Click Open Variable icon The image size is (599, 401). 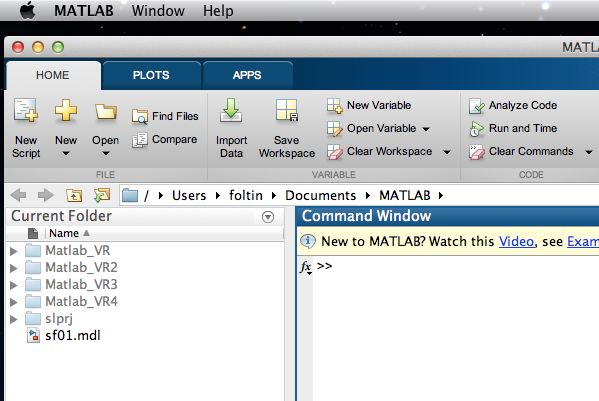334,129
